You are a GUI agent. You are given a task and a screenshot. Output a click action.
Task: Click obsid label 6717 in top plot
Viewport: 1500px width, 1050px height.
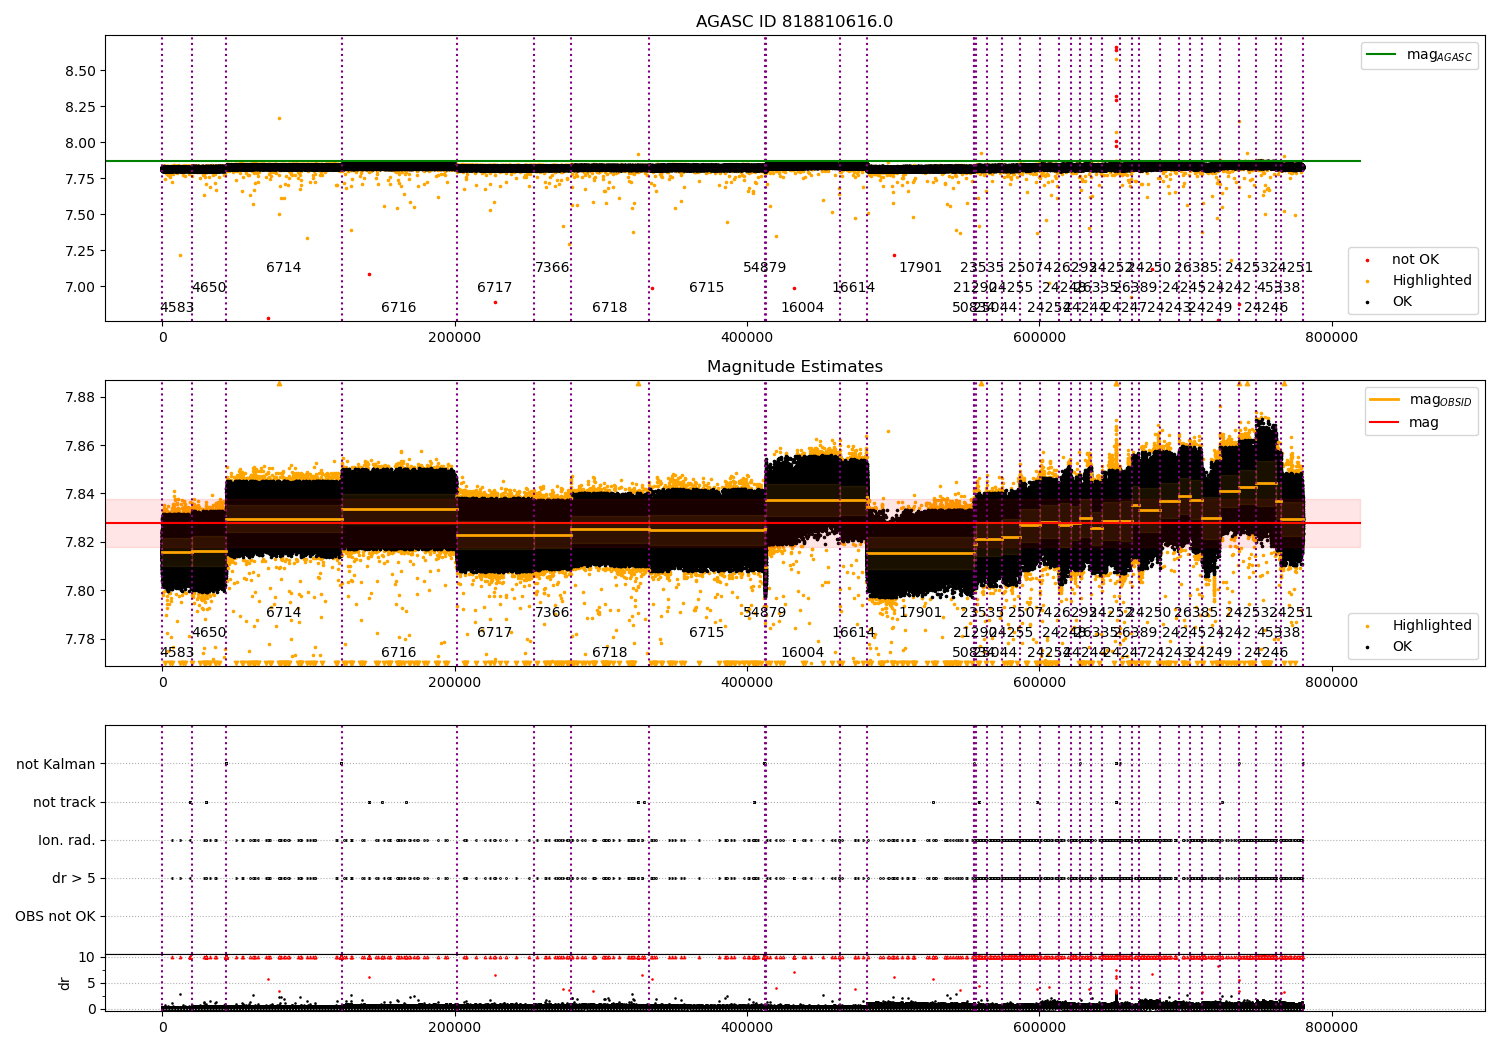point(494,288)
